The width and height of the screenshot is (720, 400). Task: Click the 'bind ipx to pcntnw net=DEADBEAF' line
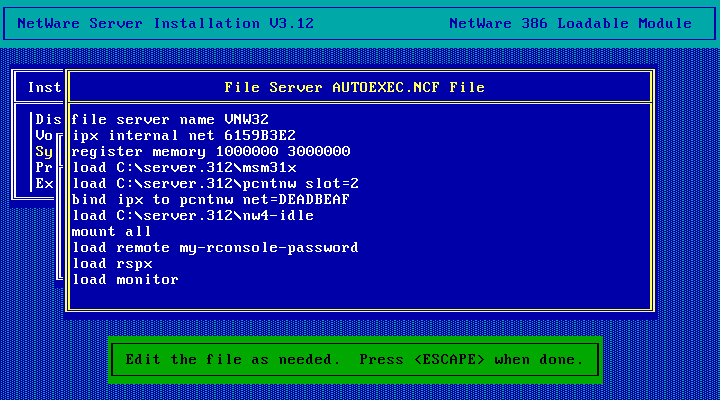(210, 200)
